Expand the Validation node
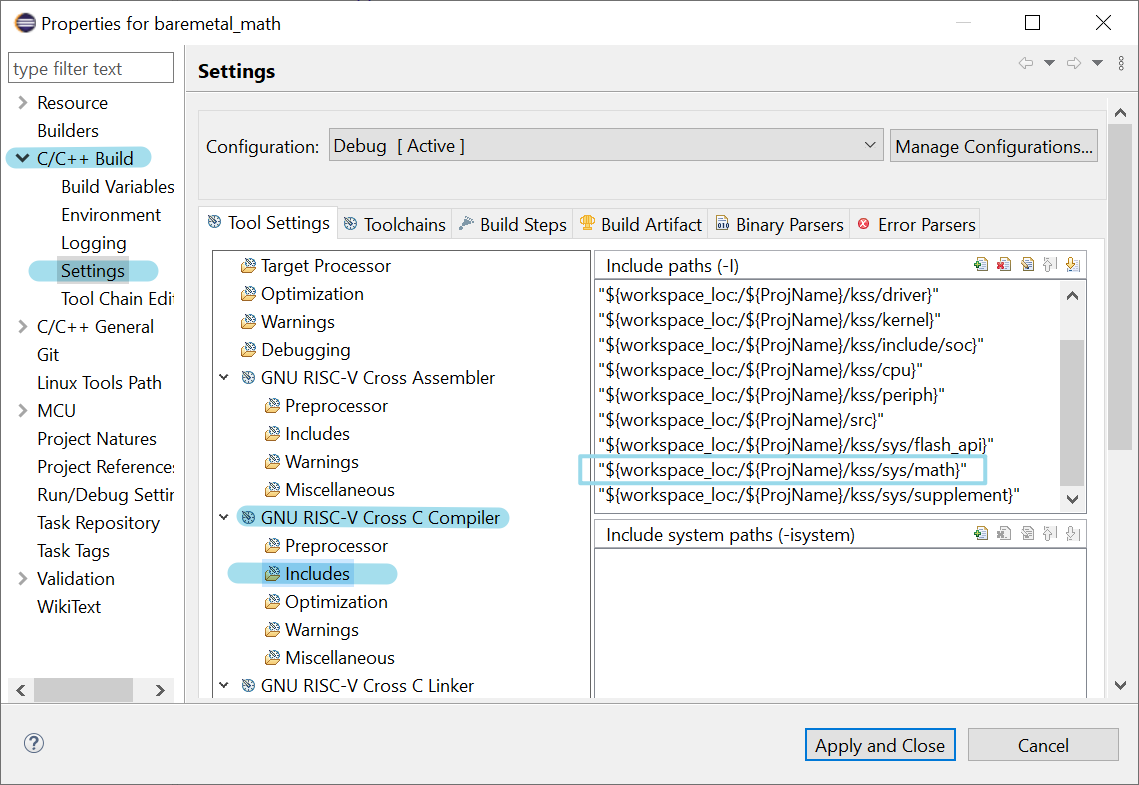 pos(23,579)
